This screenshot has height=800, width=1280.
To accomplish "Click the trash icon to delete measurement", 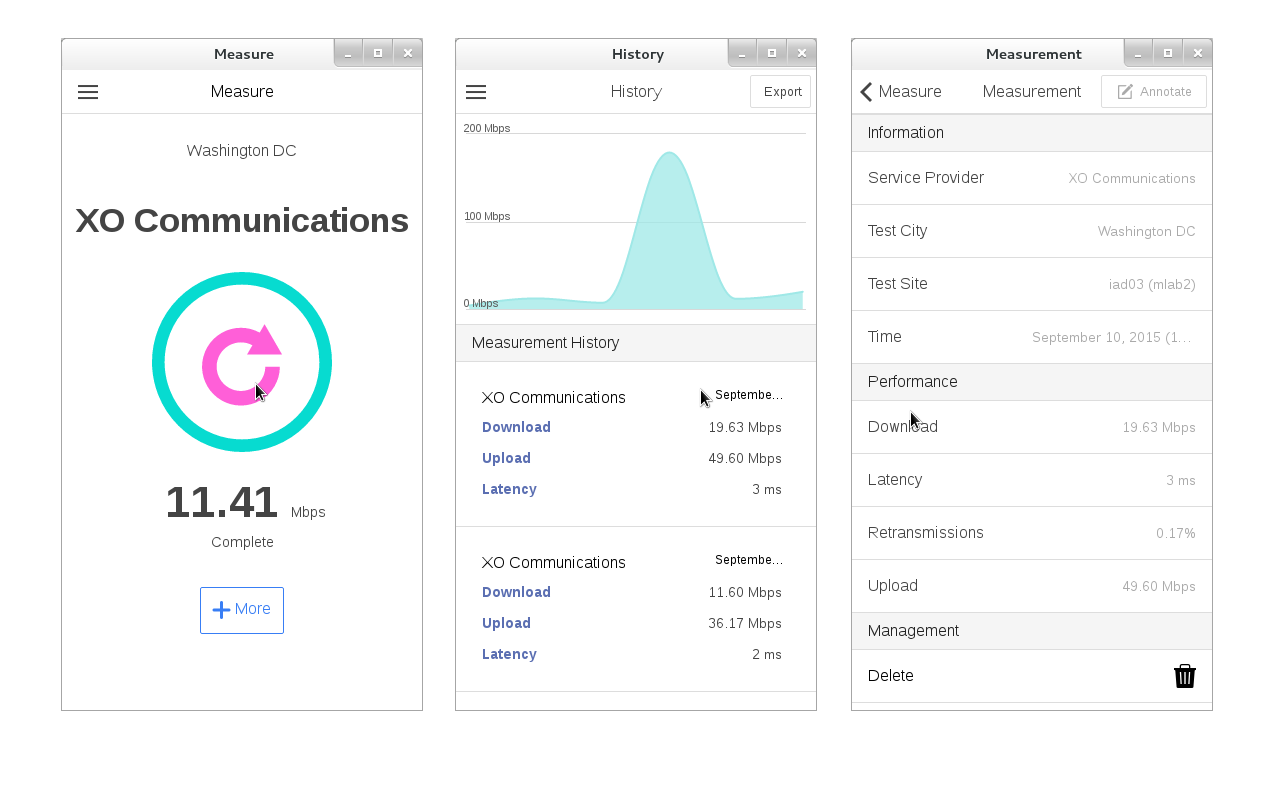I will pyautogui.click(x=1185, y=676).
